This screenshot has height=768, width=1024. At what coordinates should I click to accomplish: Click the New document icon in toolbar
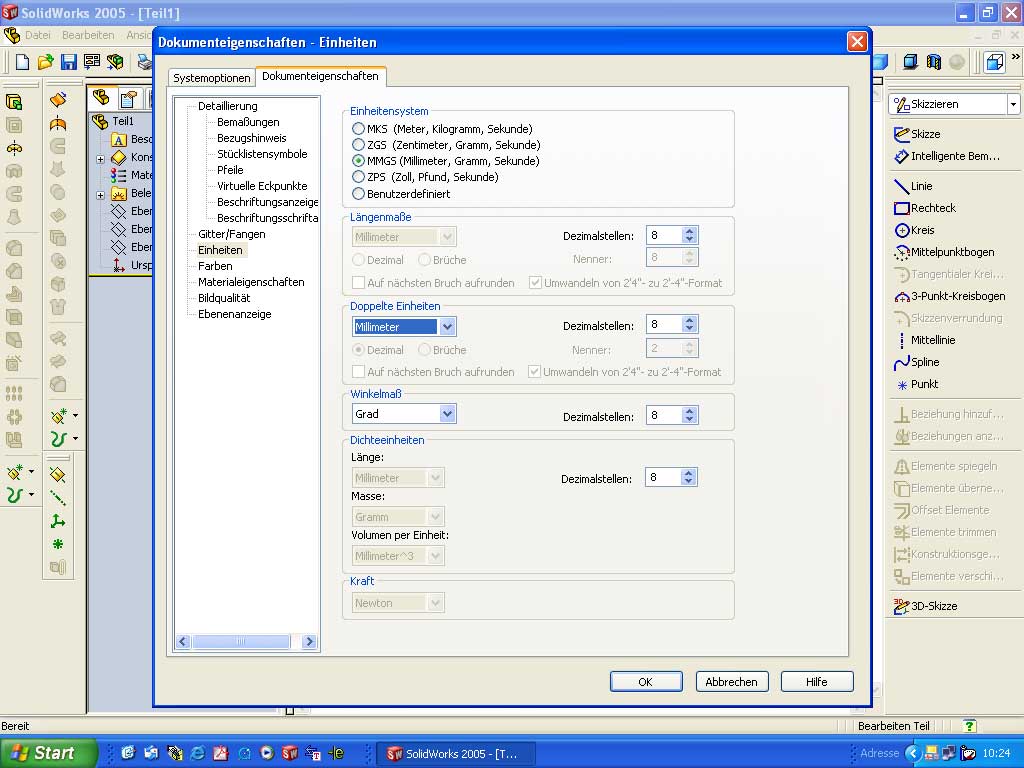coord(22,62)
